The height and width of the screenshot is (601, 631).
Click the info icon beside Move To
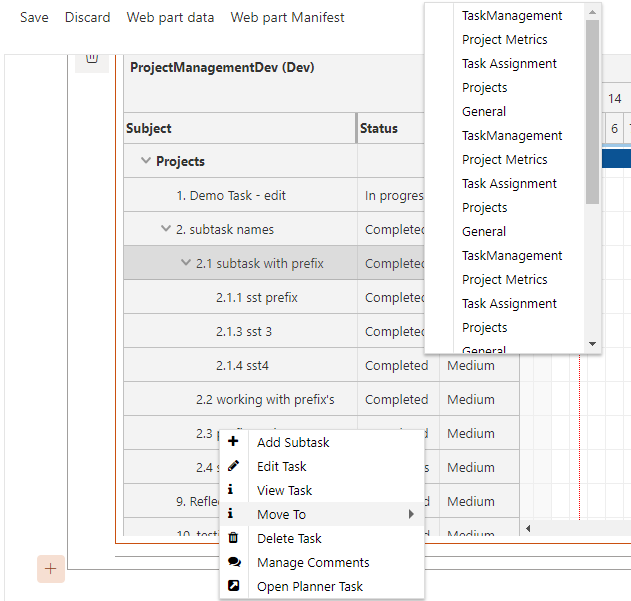pos(230,513)
